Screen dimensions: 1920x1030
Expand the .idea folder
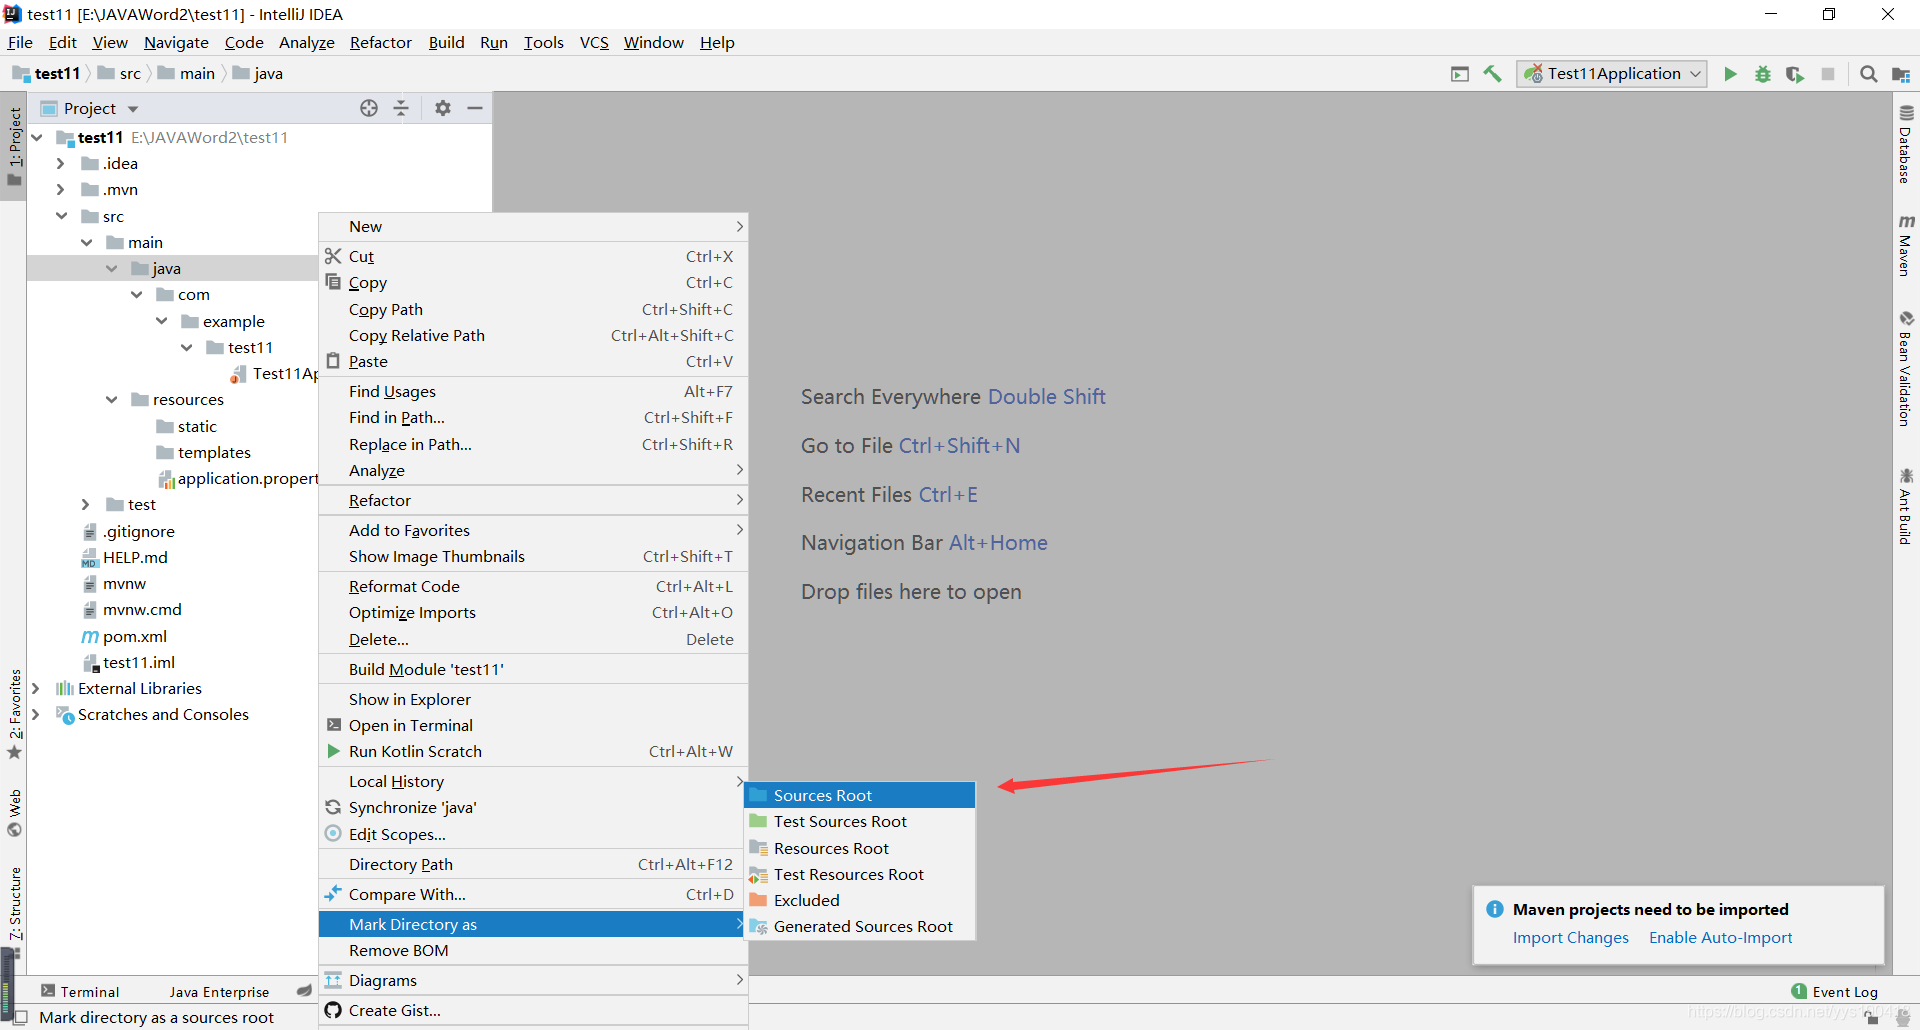click(x=61, y=163)
